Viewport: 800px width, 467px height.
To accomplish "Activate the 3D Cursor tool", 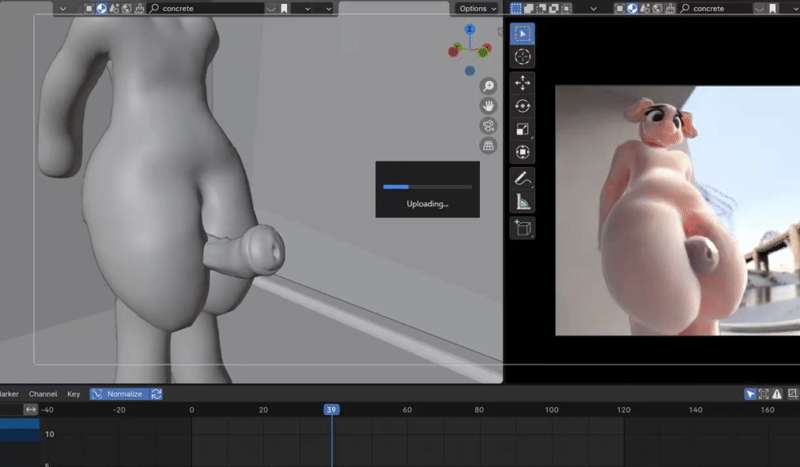I will (522, 57).
